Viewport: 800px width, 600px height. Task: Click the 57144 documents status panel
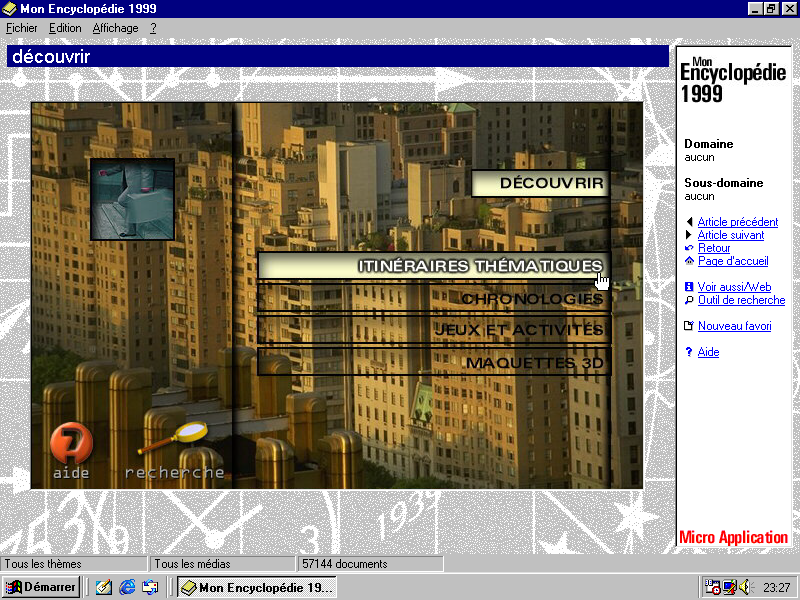[x=370, y=564]
